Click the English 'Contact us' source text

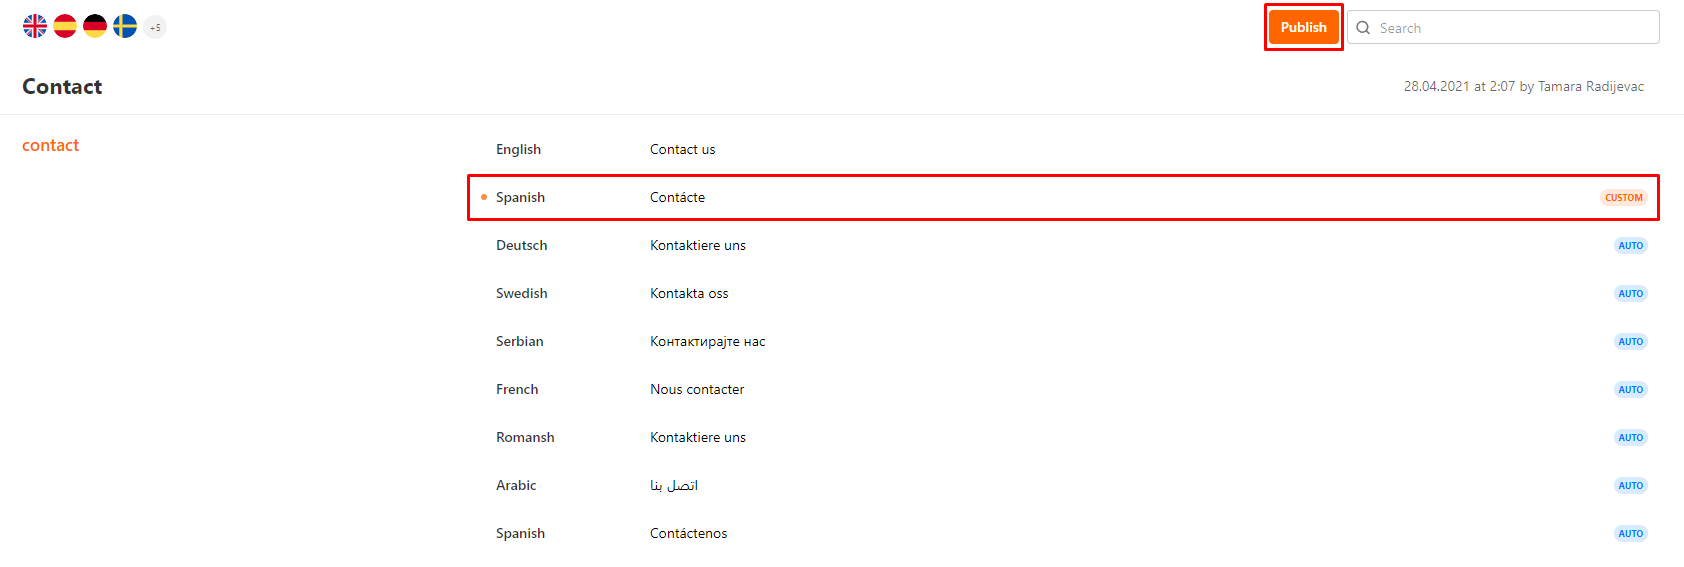[x=683, y=149]
